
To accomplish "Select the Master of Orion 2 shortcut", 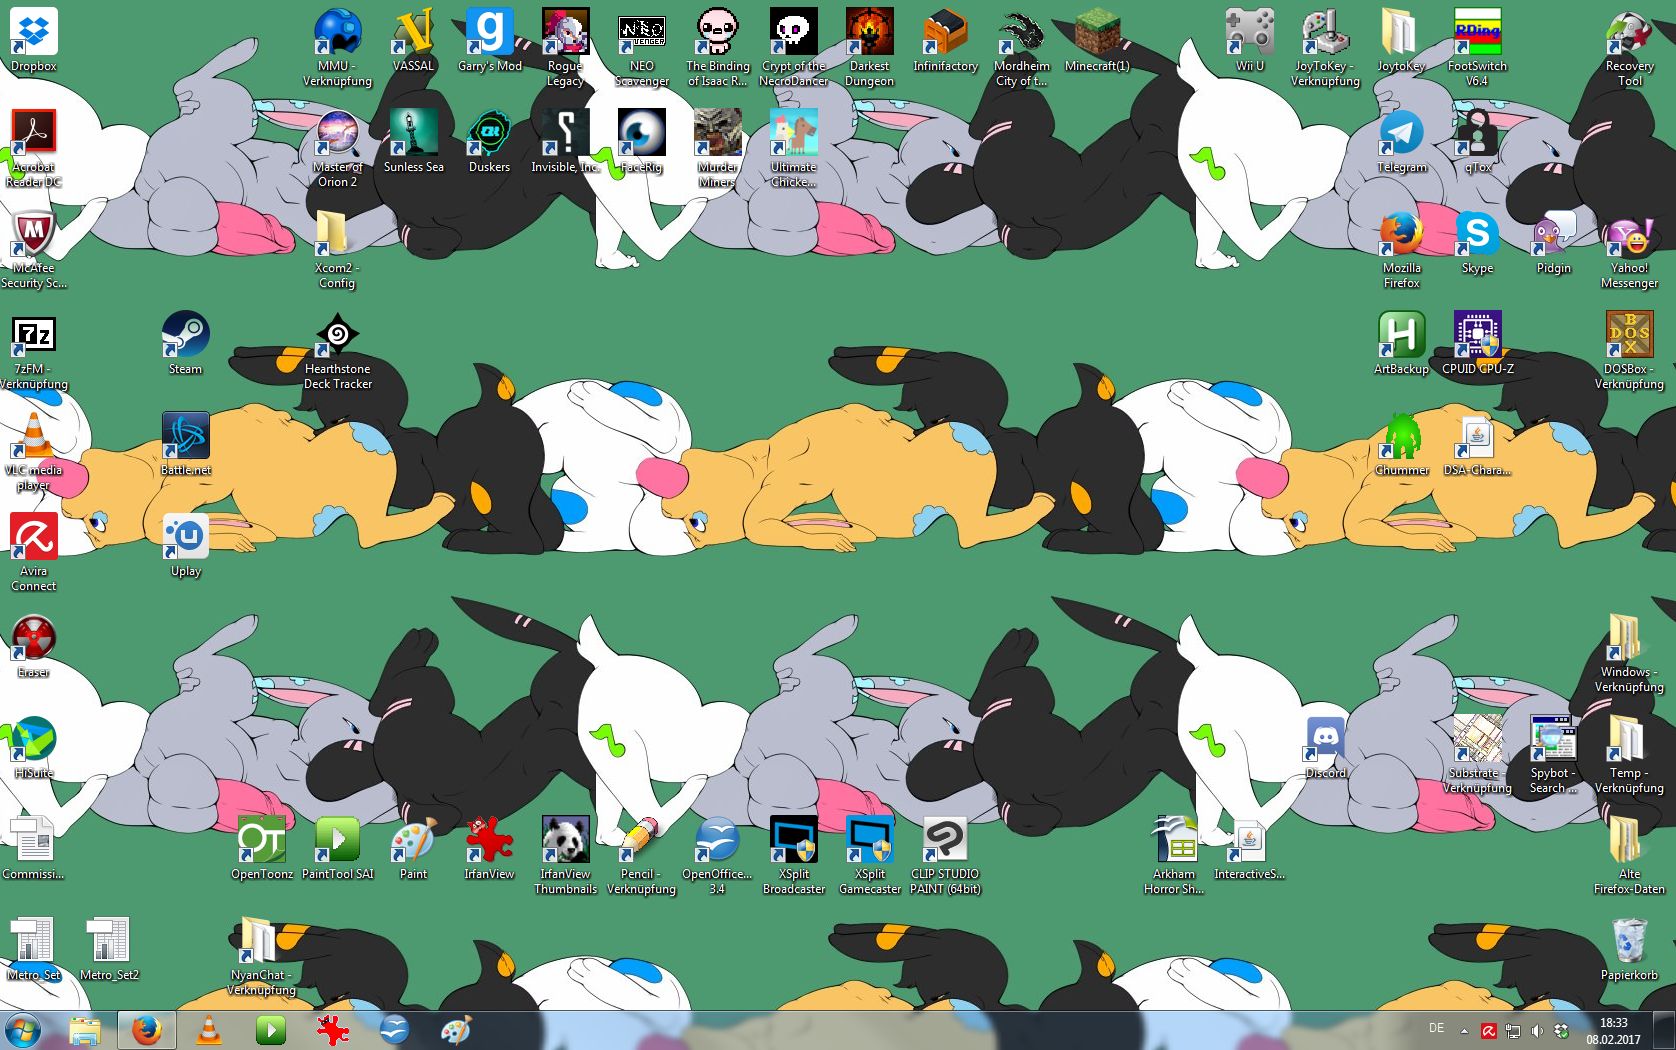I will click(337, 148).
